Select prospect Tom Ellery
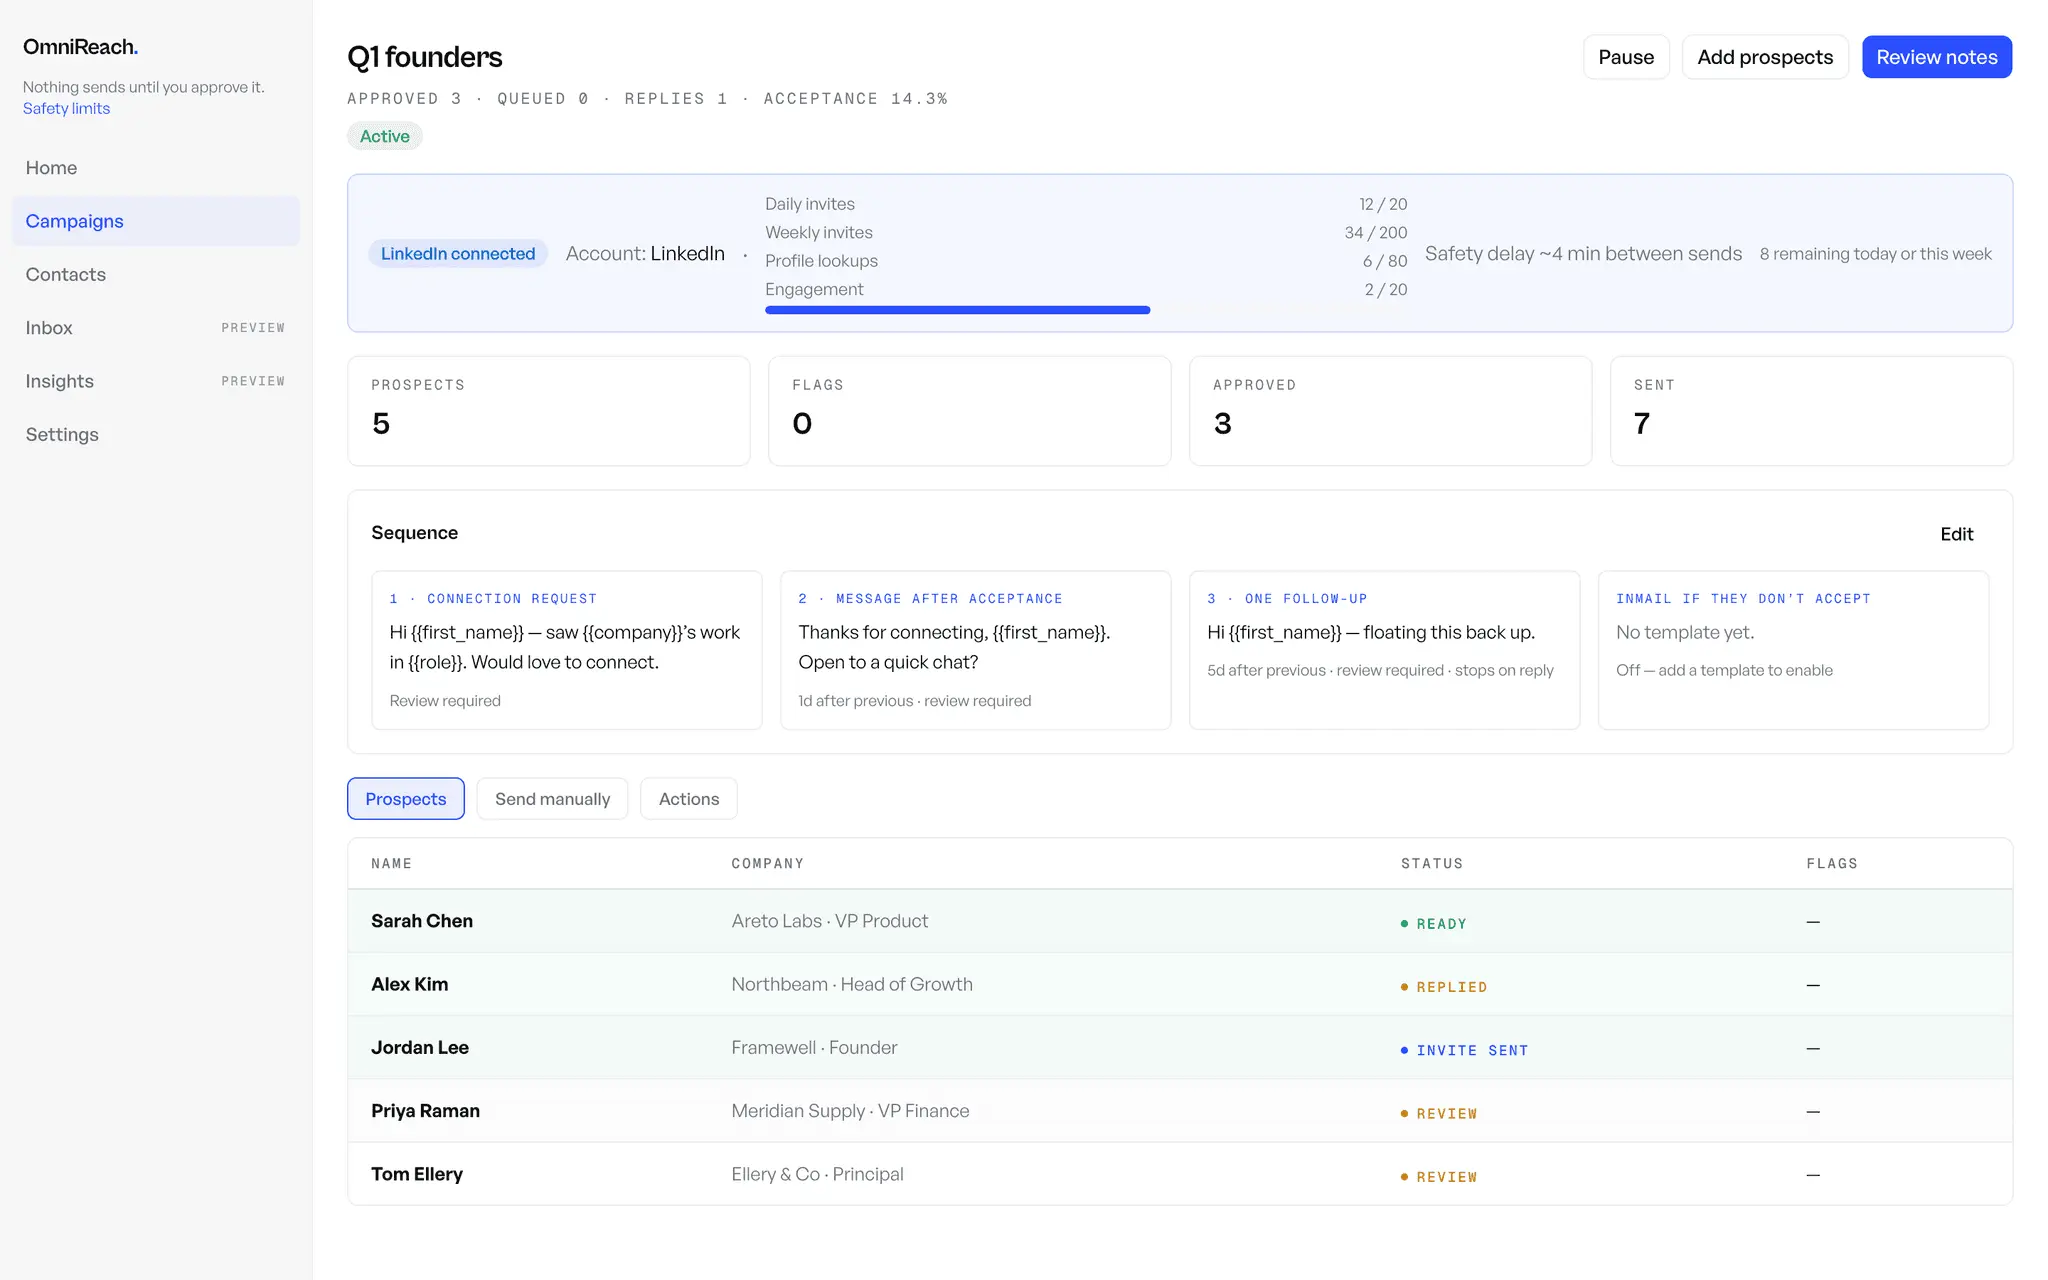The image size is (2048, 1280). tap(1180, 1174)
